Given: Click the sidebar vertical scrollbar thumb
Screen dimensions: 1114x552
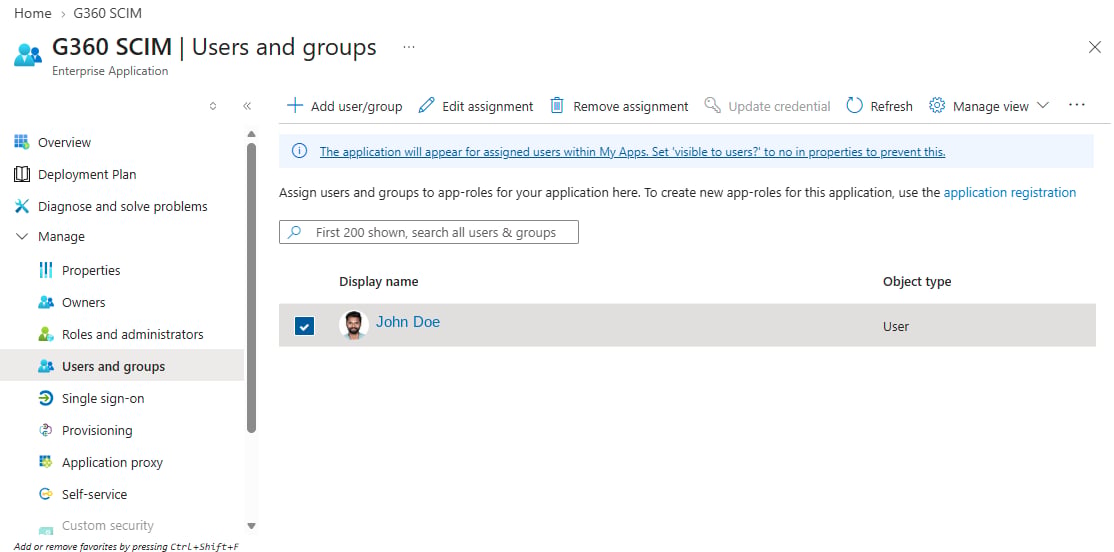Looking at the screenshot, I should pos(251,288).
